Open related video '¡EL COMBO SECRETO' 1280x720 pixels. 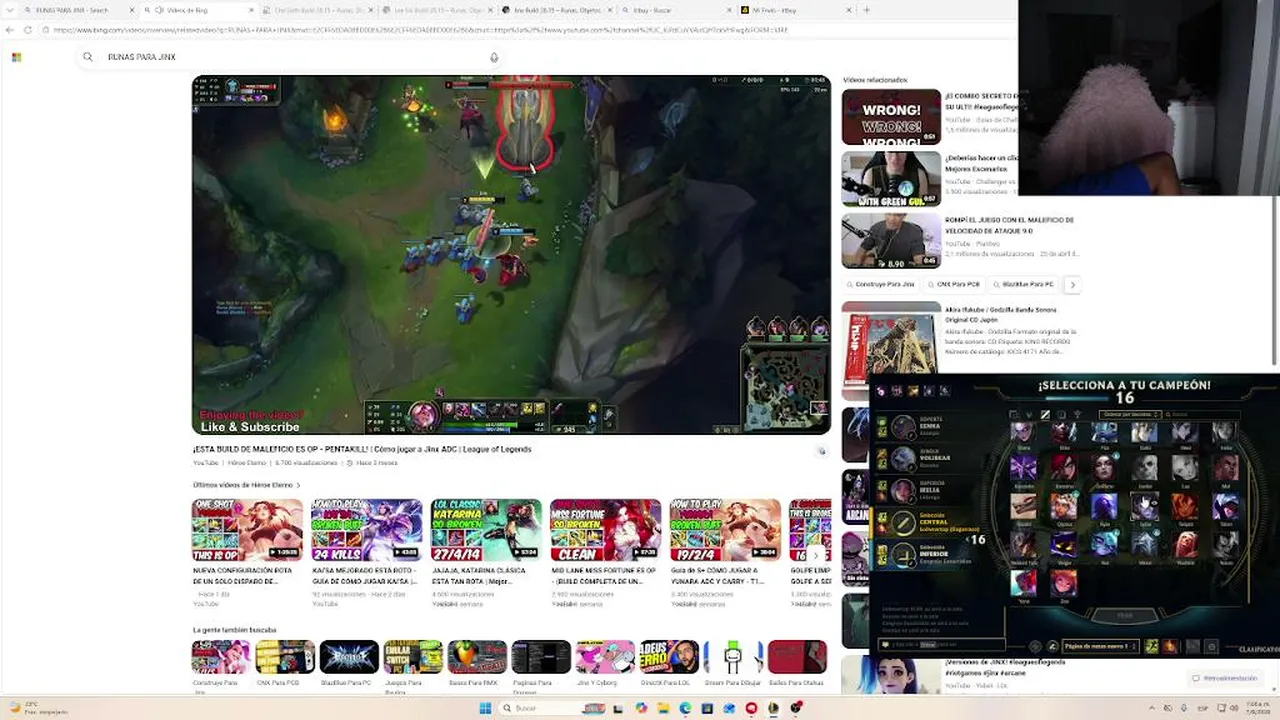click(x=891, y=117)
